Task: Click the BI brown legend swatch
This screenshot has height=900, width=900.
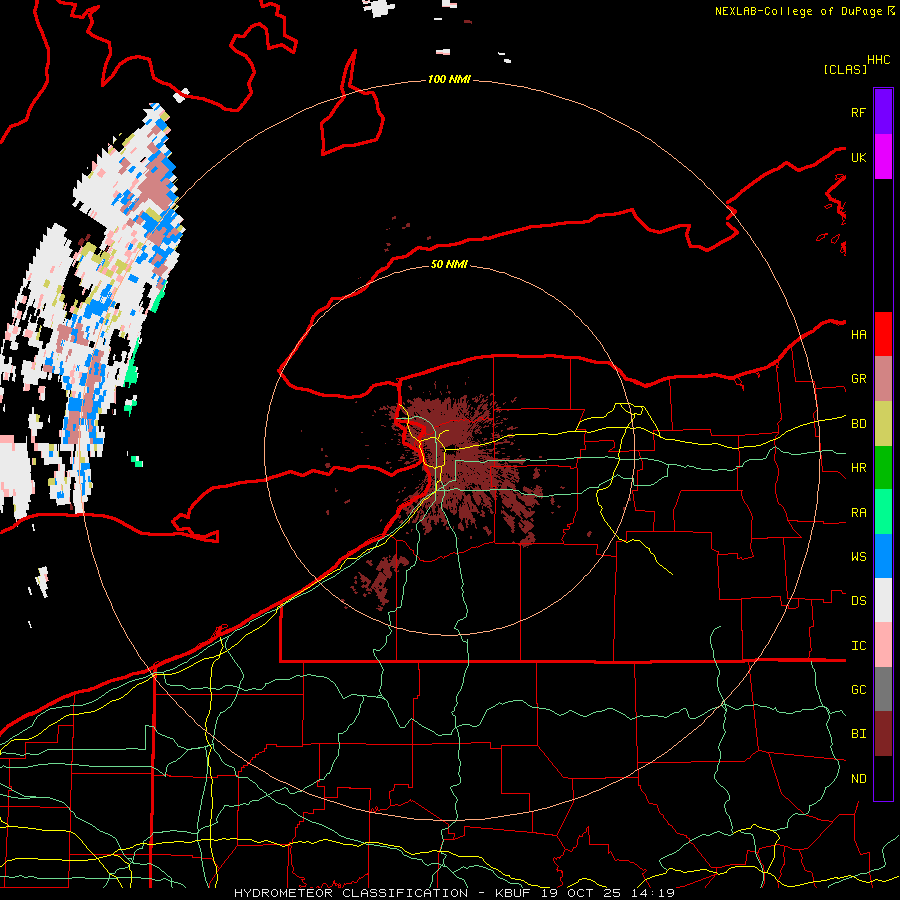Action: [883, 734]
